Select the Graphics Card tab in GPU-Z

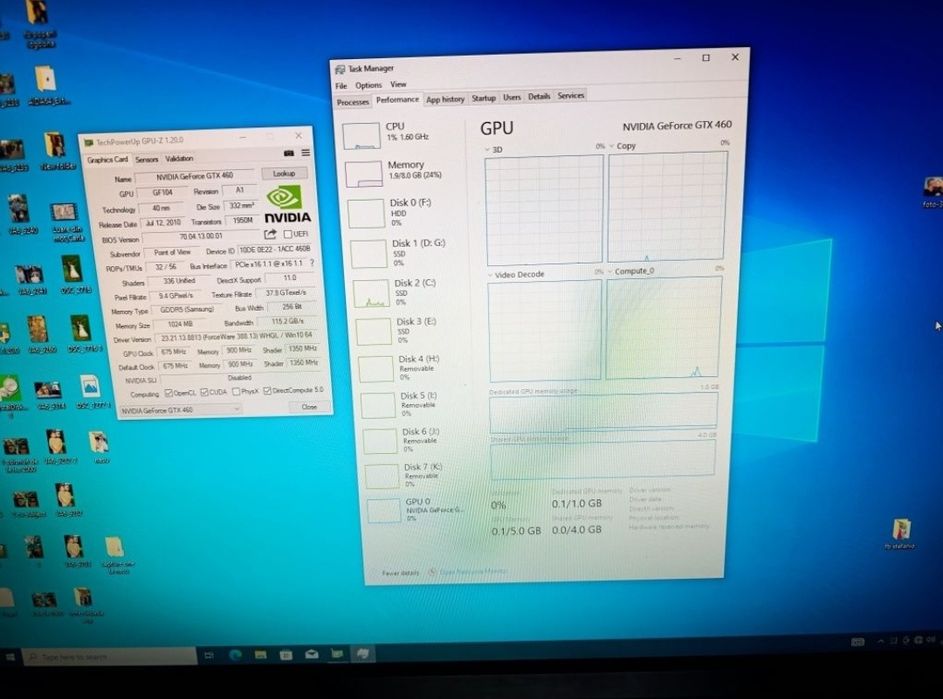click(x=108, y=160)
